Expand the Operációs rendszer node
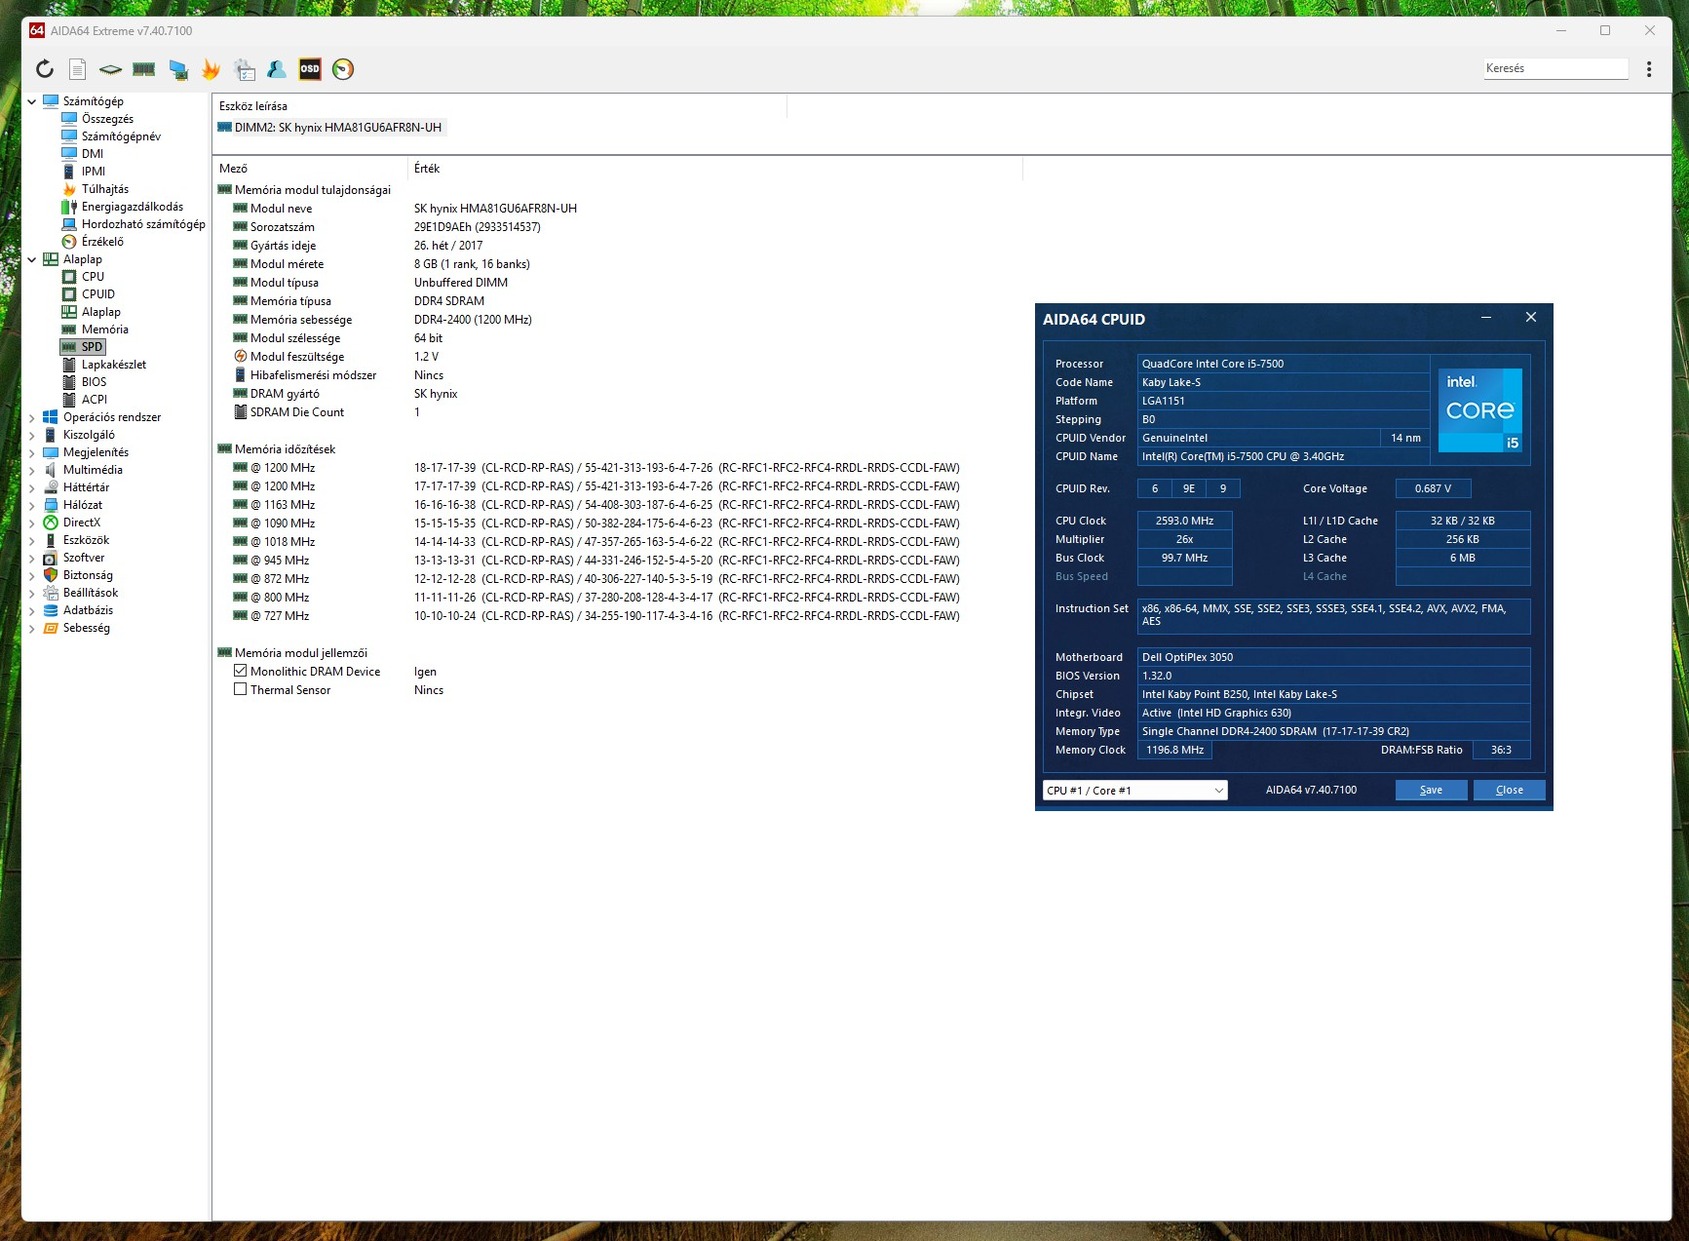1689x1241 pixels. pyautogui.click(x=32, y=418)
